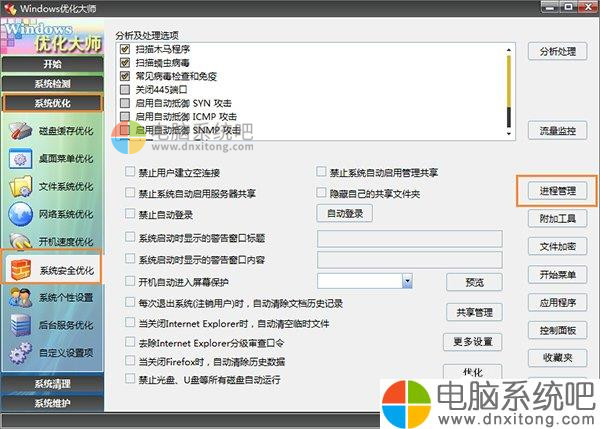Click the warning window title input field
The height and width of the screenshot is (429, 600).
[410, 239]
